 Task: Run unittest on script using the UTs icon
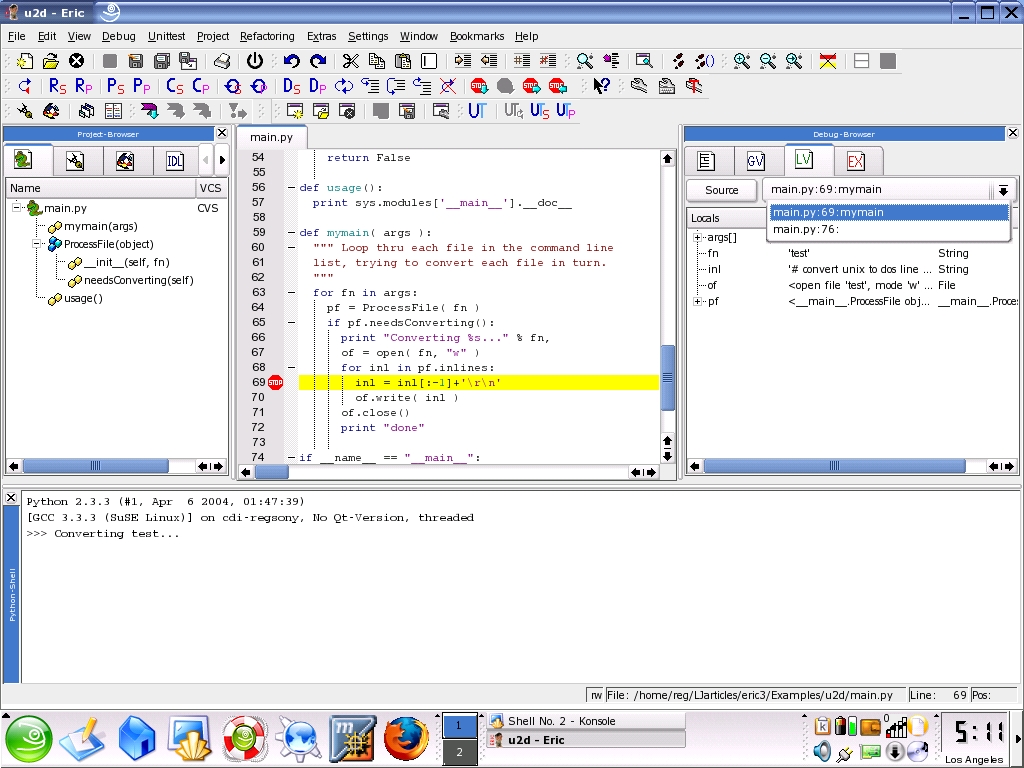tap(537, 110)
